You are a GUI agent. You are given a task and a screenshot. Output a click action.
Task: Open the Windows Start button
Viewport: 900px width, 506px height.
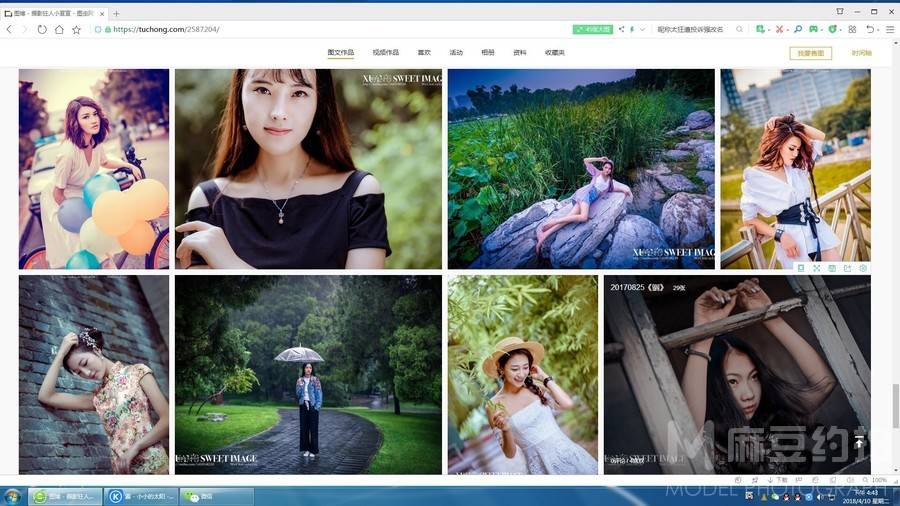click(x=11, y=496)
